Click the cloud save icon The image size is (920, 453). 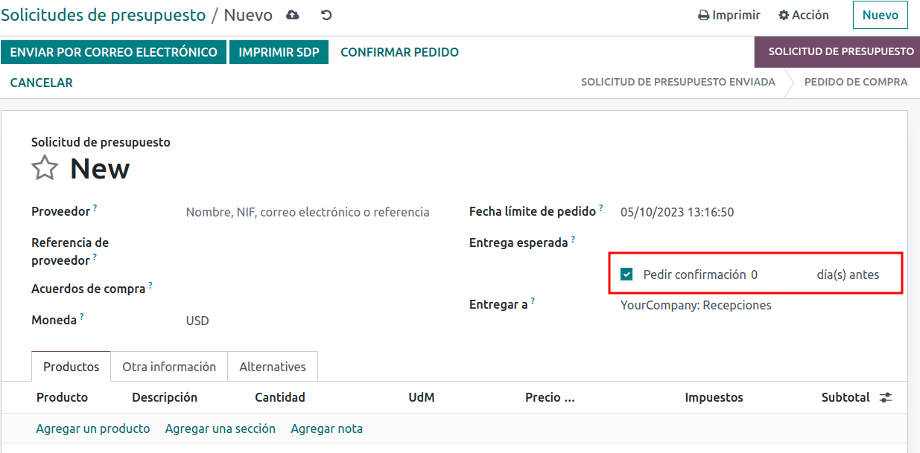[x=292, y=15]
